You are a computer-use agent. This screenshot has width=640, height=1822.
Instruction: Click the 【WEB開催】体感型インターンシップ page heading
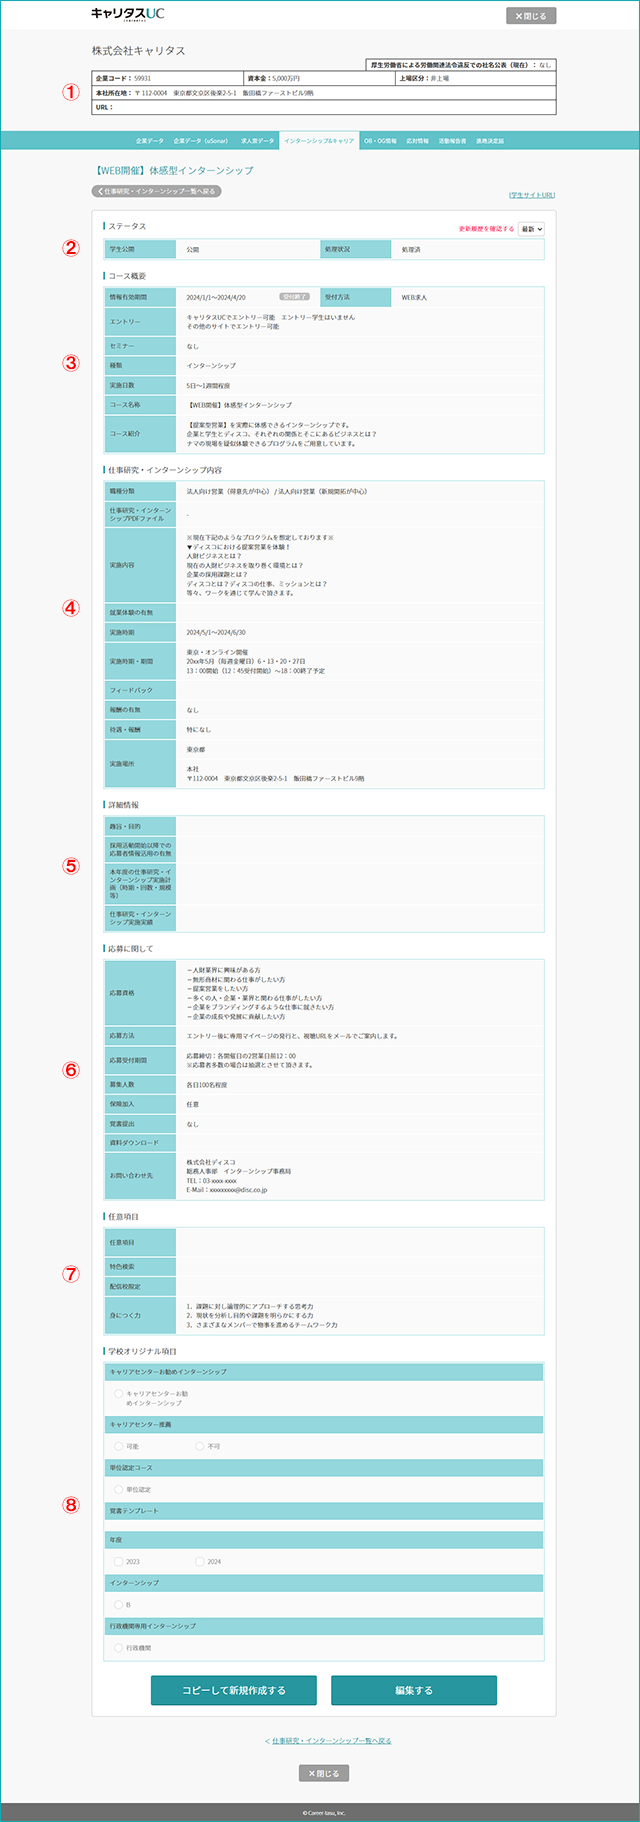pos(175,171)
